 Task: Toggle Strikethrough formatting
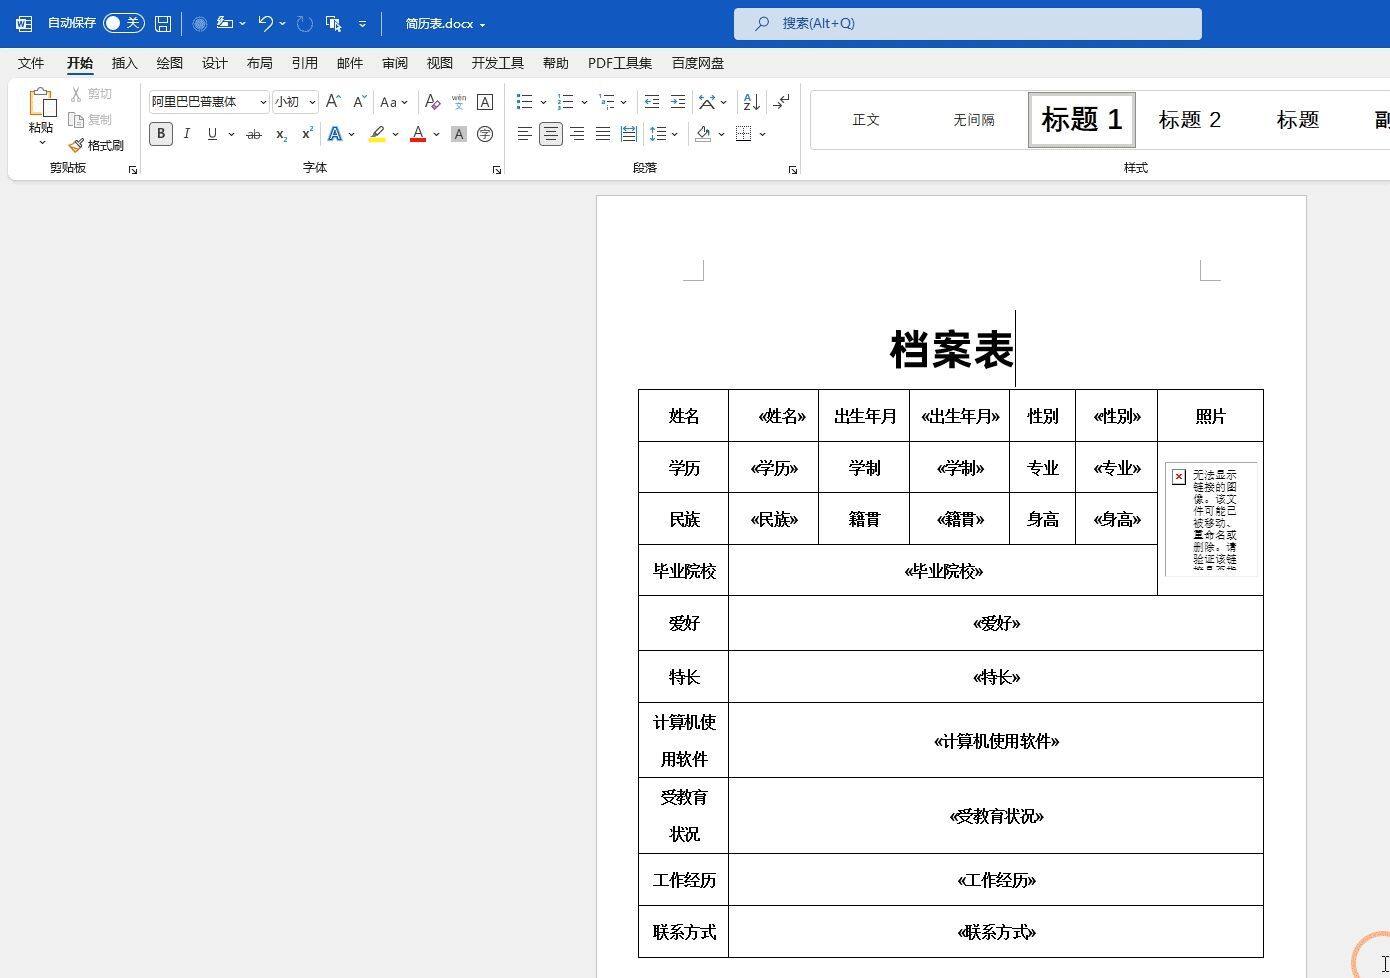(x=254, y=134)
